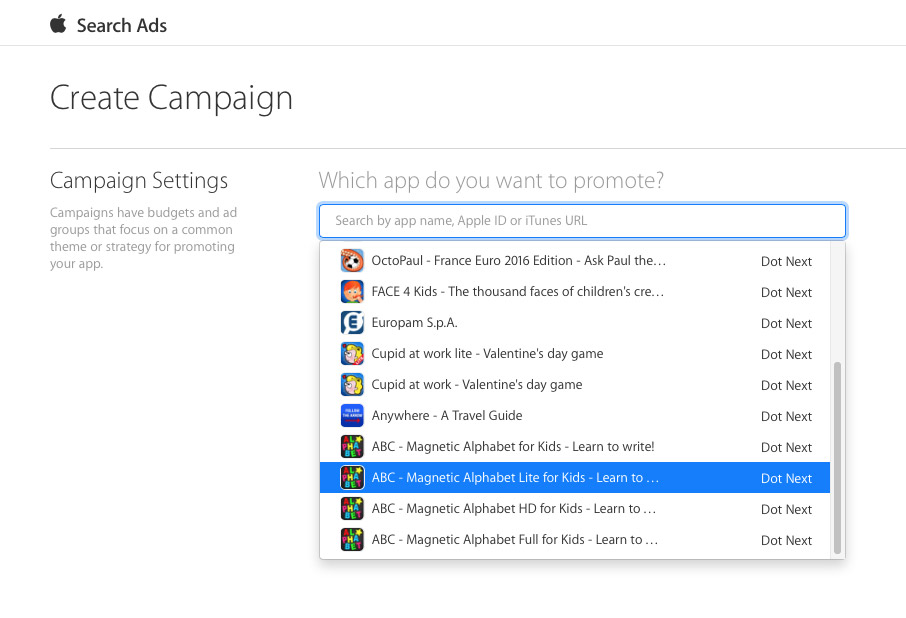Pick Europam S.p.A. app name

coord(414,323)
